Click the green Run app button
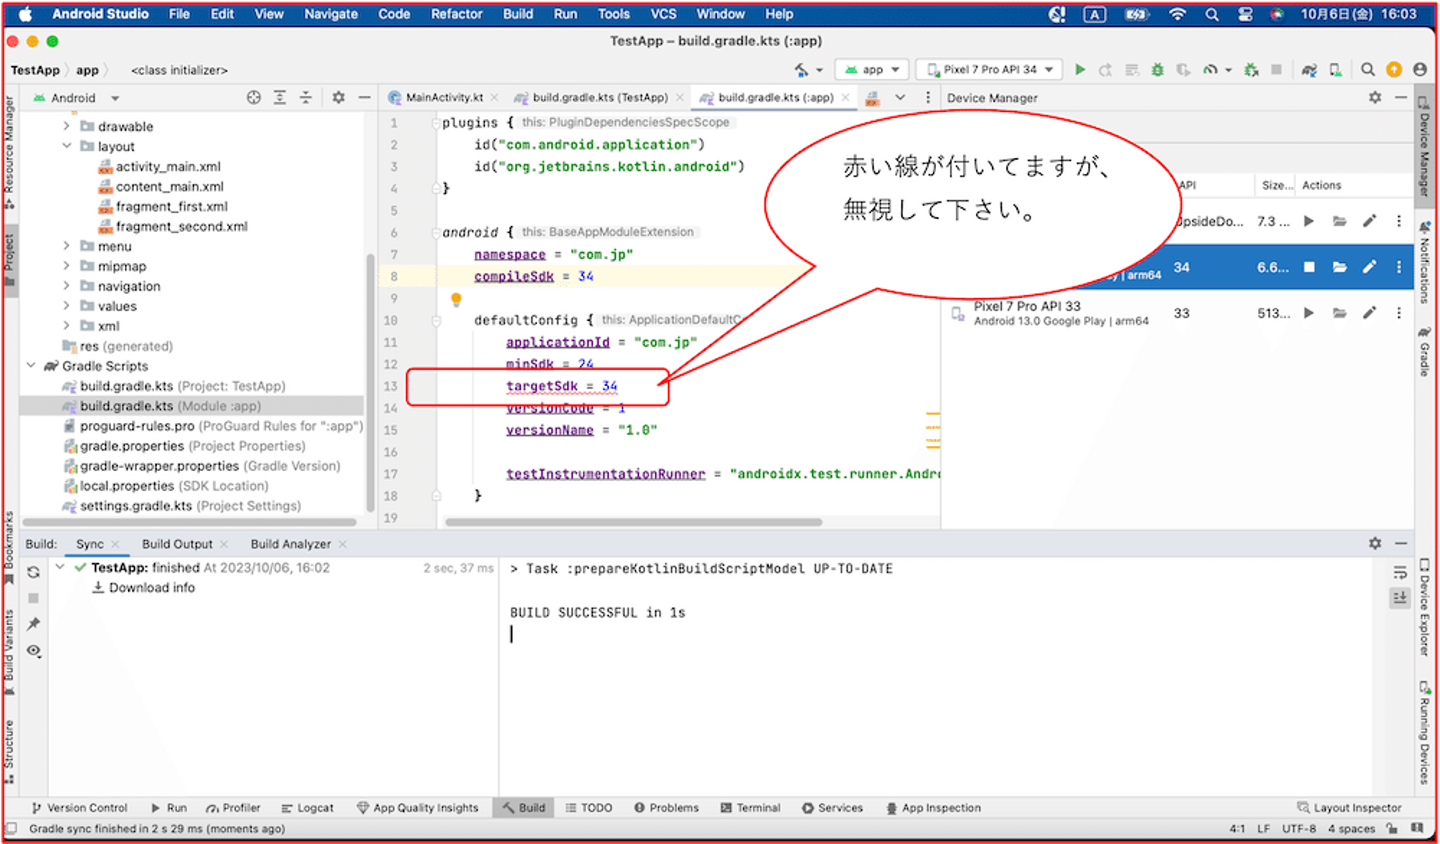1440x844 pixels. 1080,70
